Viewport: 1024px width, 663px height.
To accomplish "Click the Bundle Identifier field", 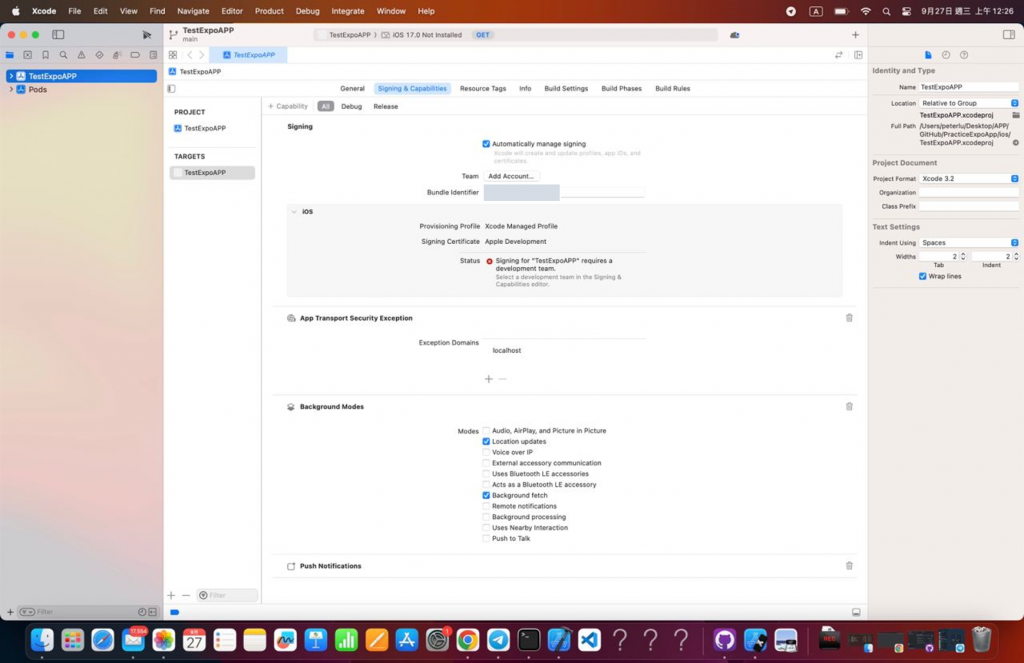I will [564, 192].
